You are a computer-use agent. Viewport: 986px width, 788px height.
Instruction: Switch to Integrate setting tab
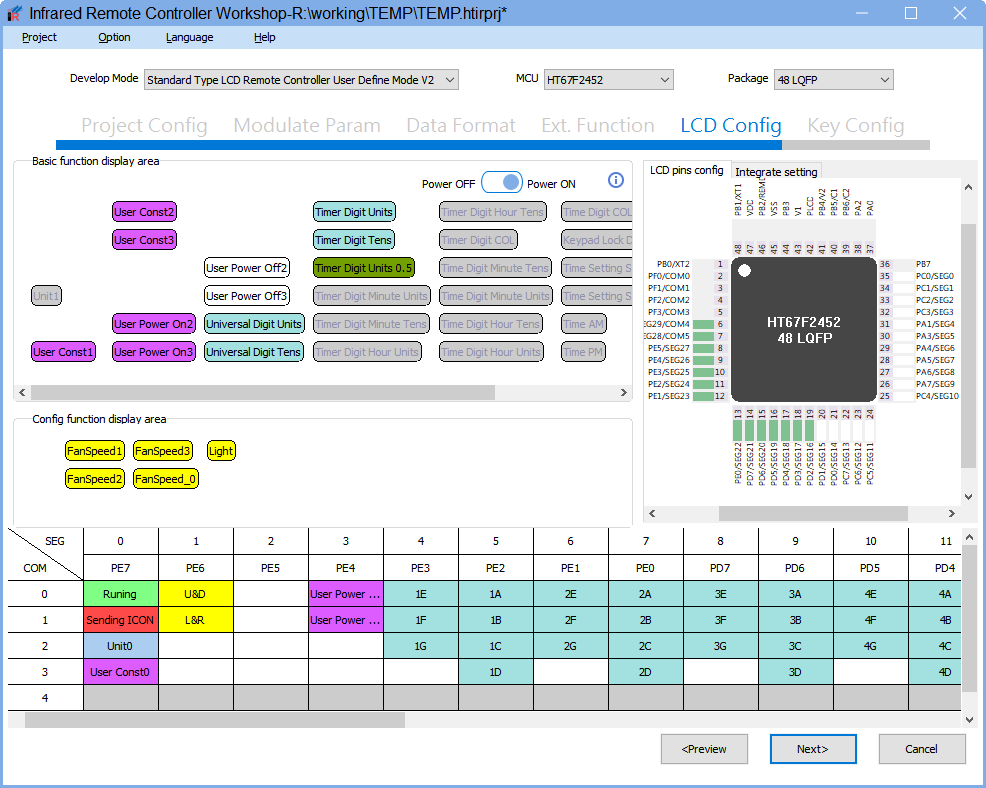click(777, 172)
